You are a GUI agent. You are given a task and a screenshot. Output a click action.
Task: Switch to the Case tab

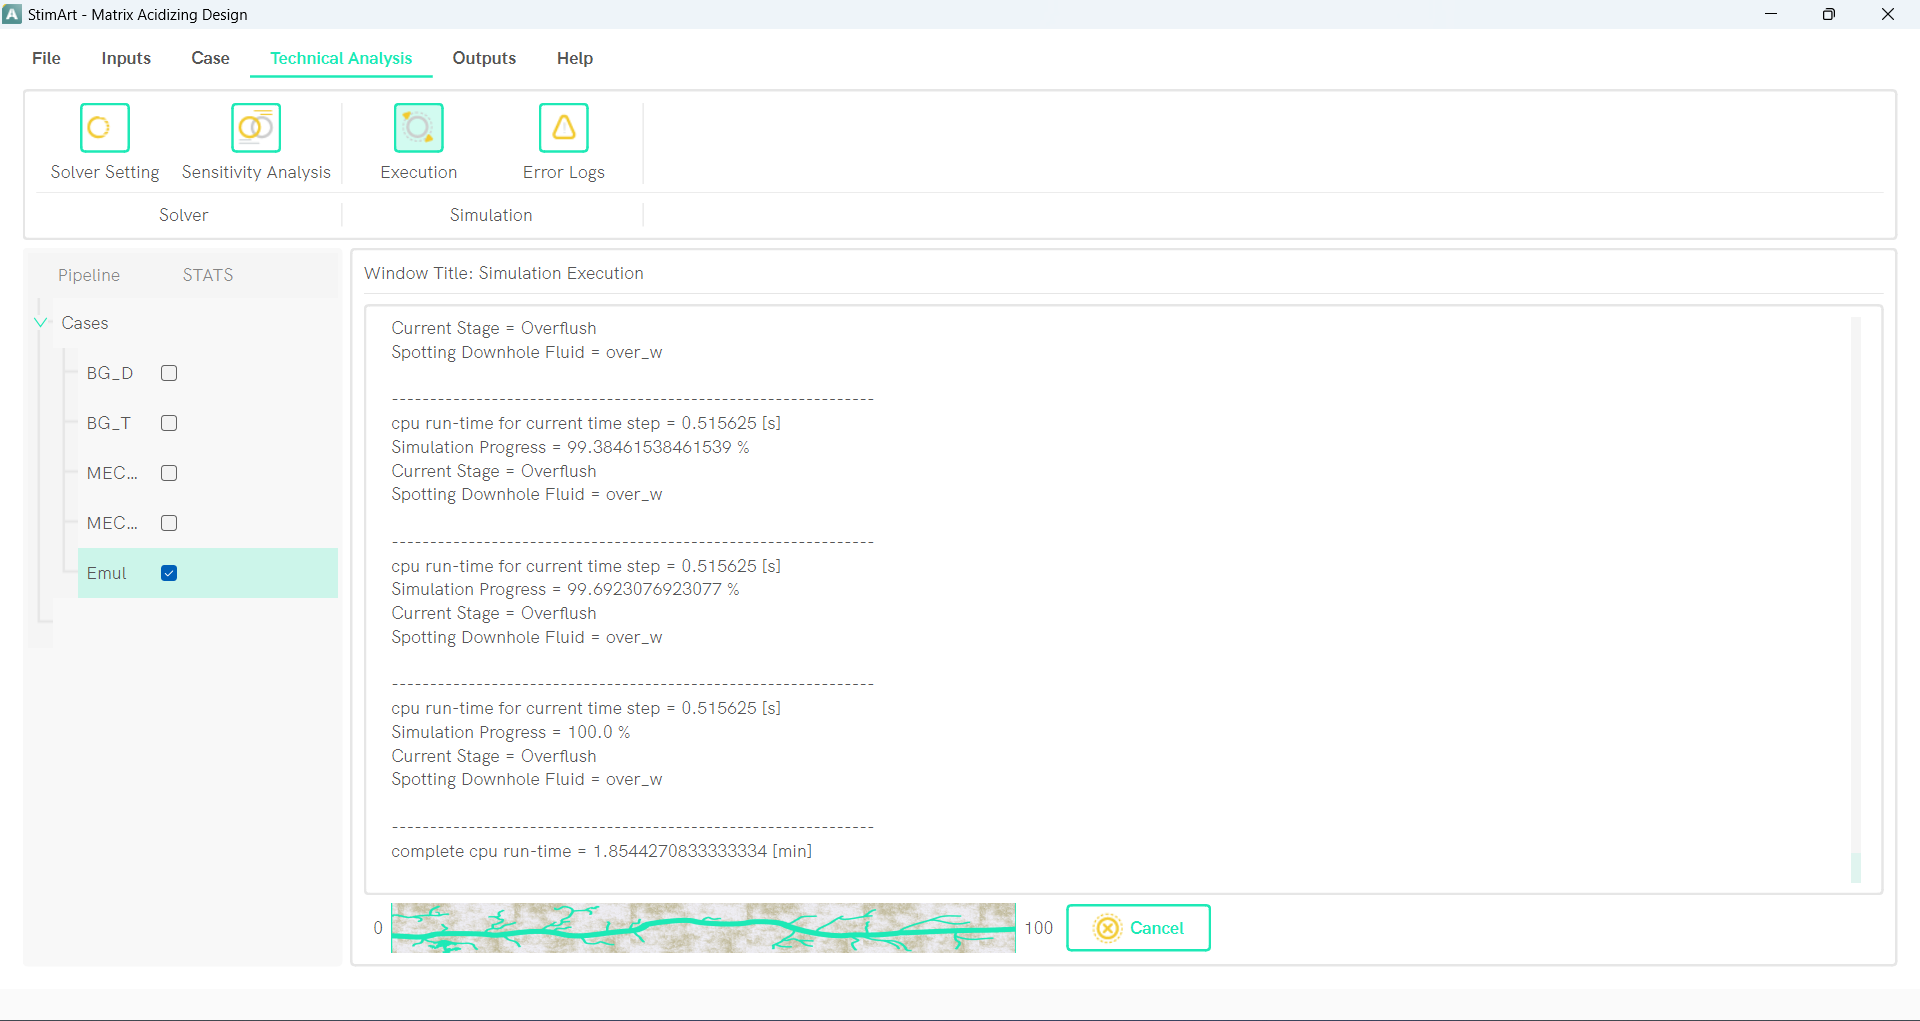(x=210, y=58)
